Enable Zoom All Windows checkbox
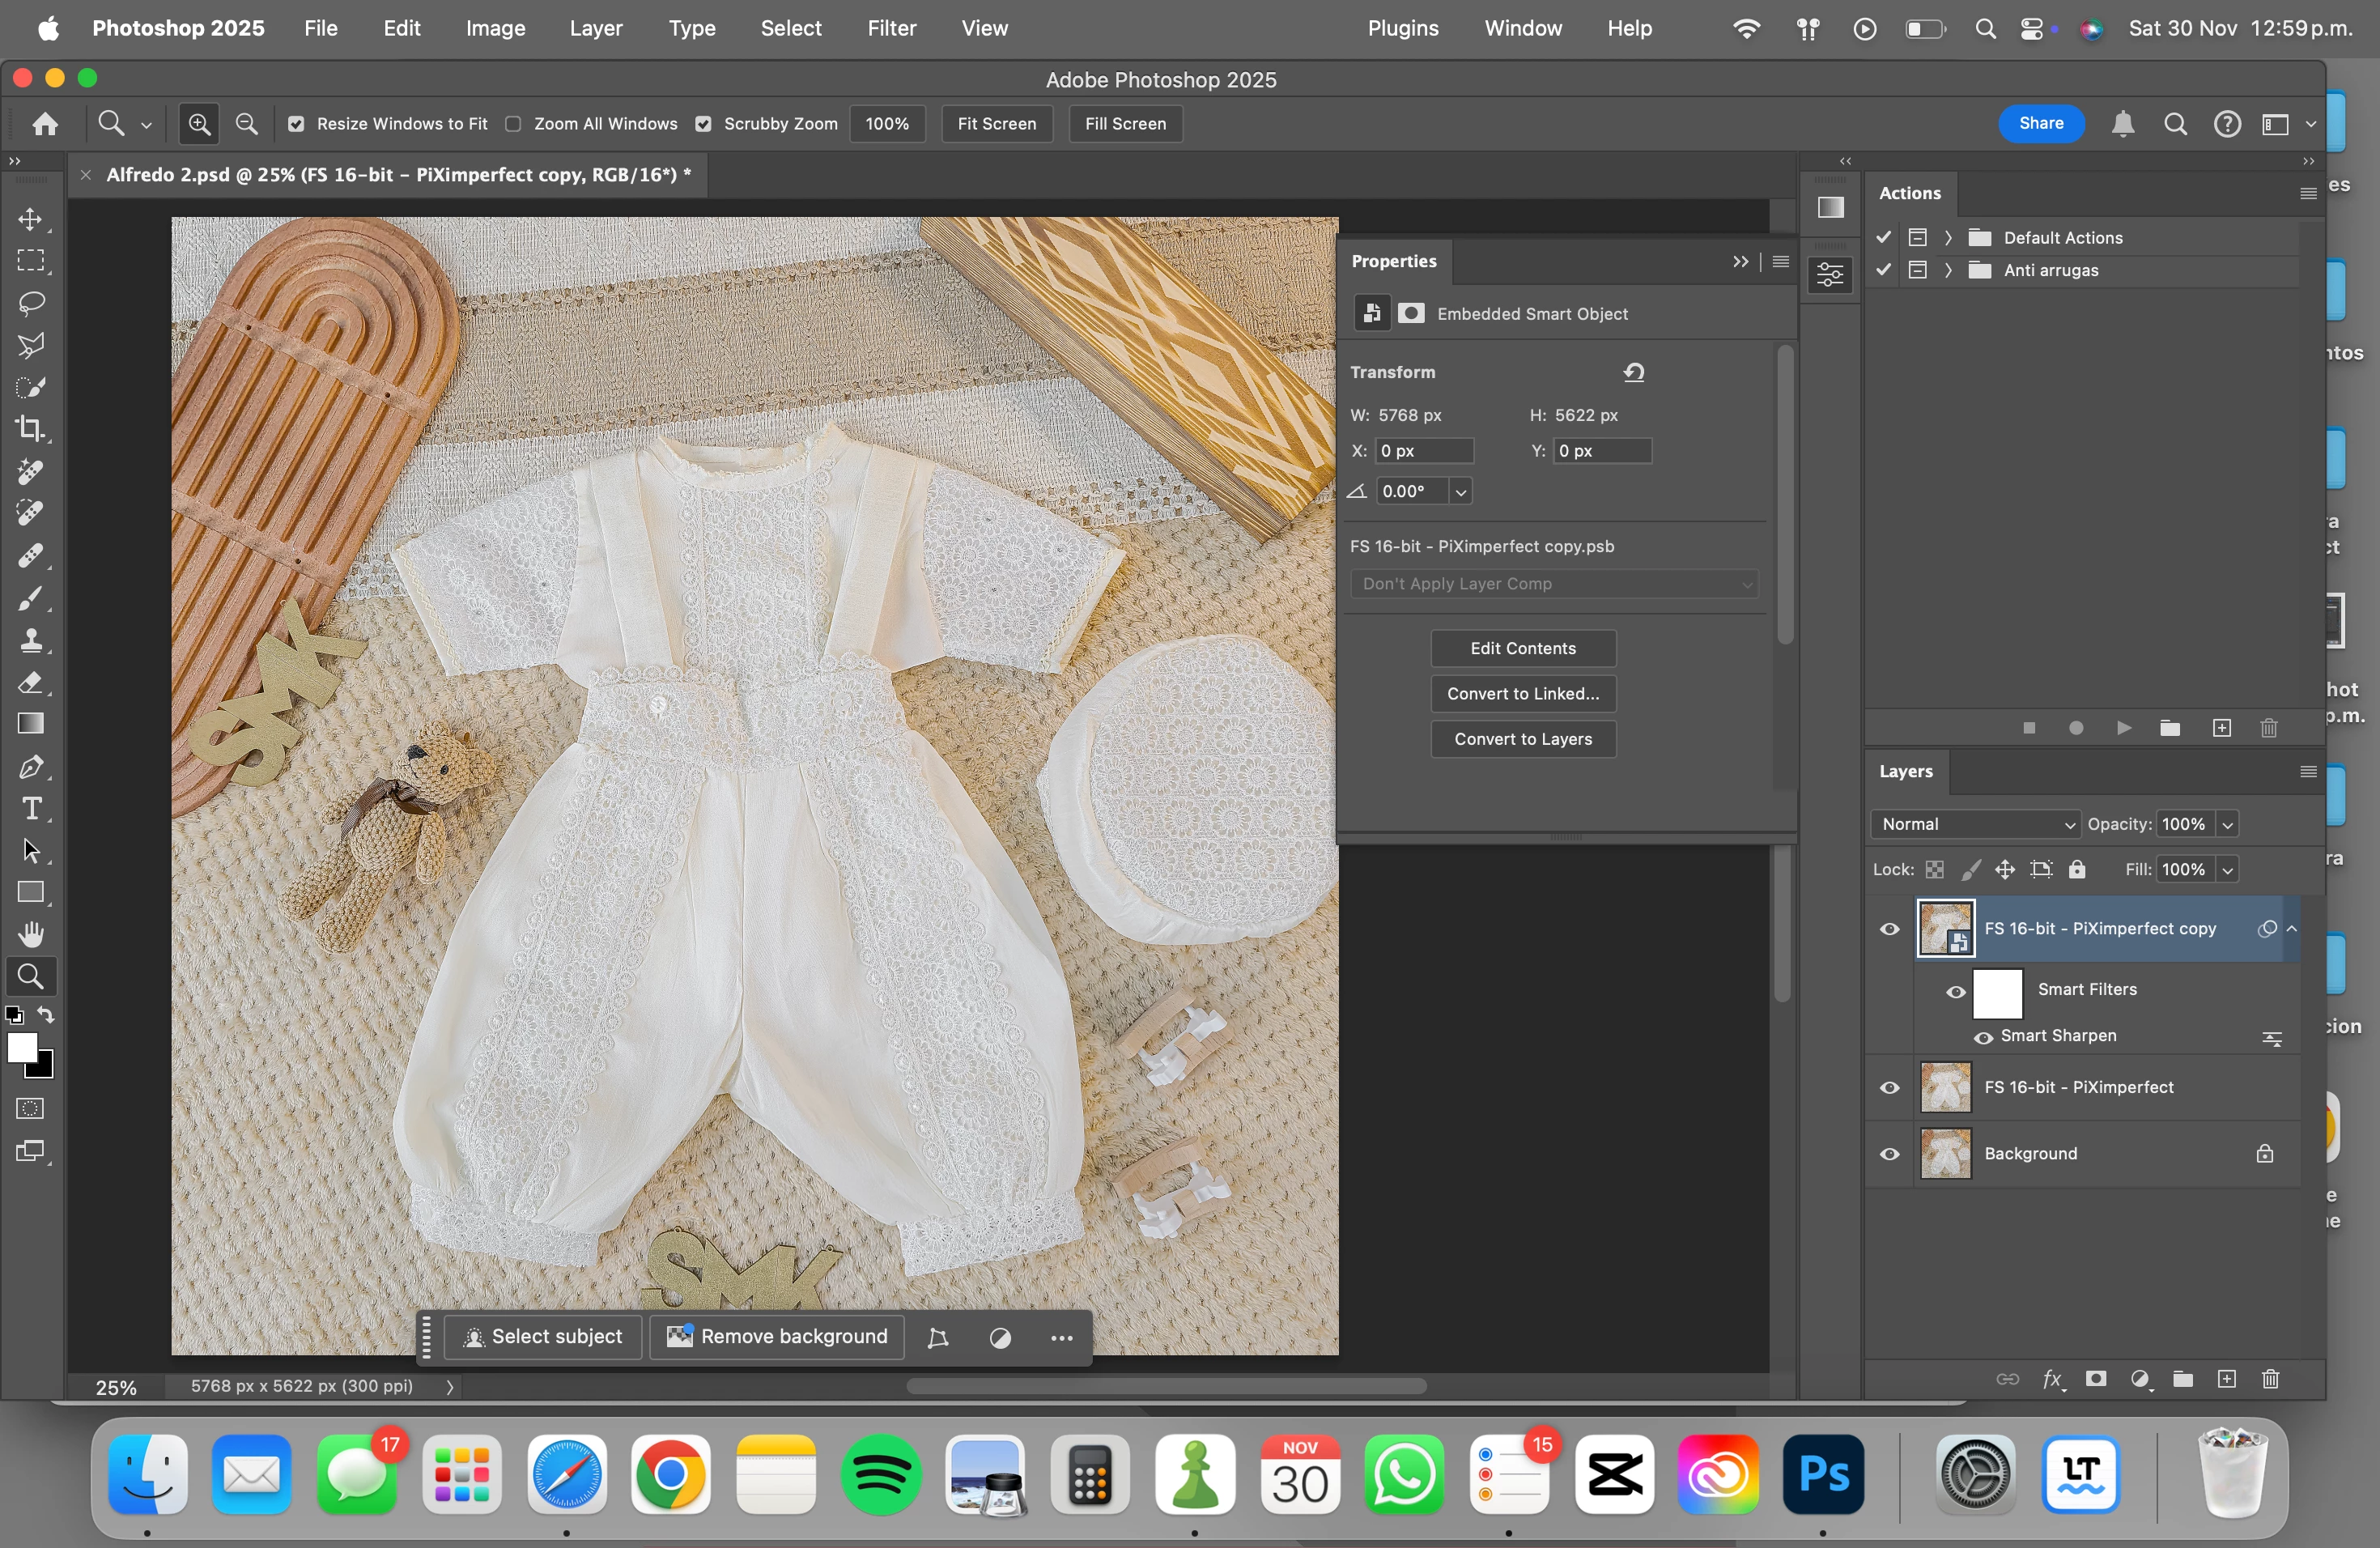 [513, 124]
